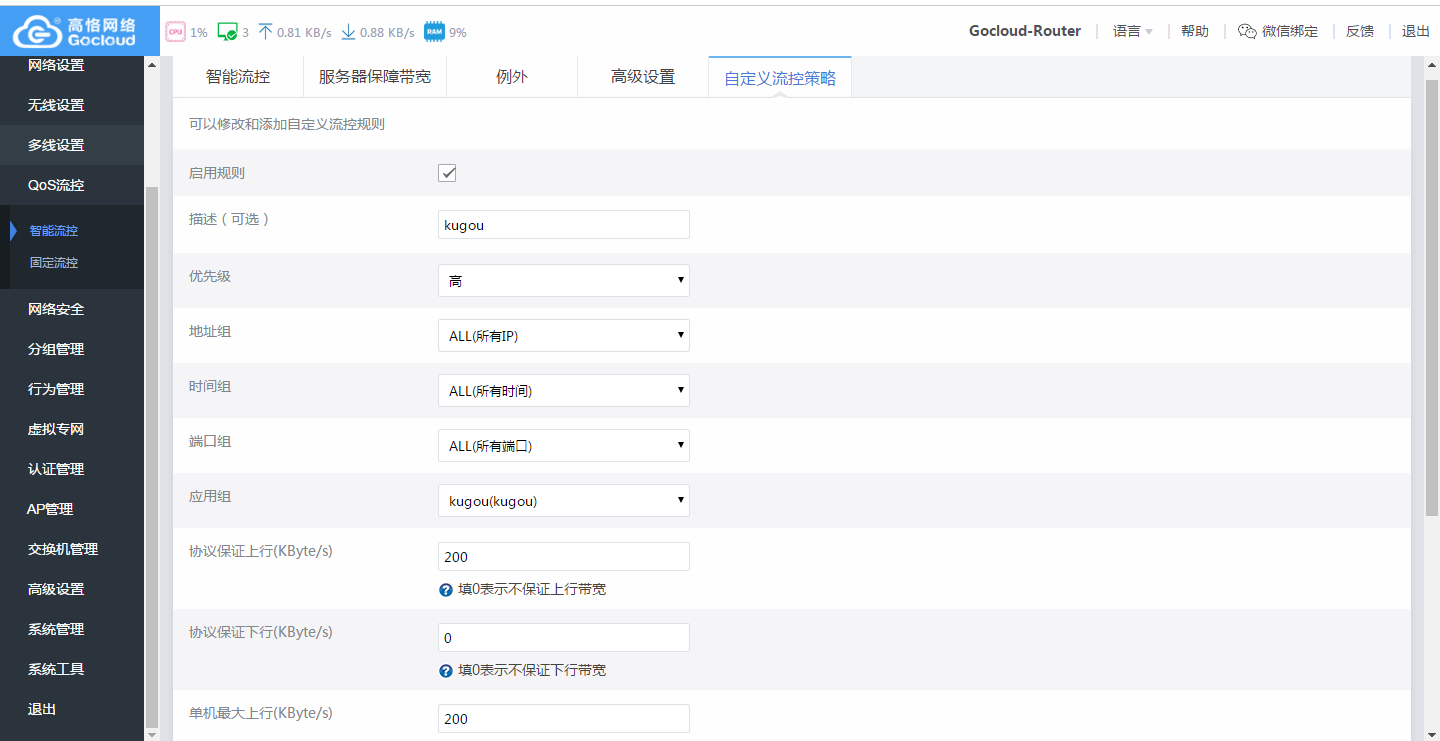Focus the 描述 field containing kugou
This screenshot has width=1440, height=741.
(x=564, y=225)
